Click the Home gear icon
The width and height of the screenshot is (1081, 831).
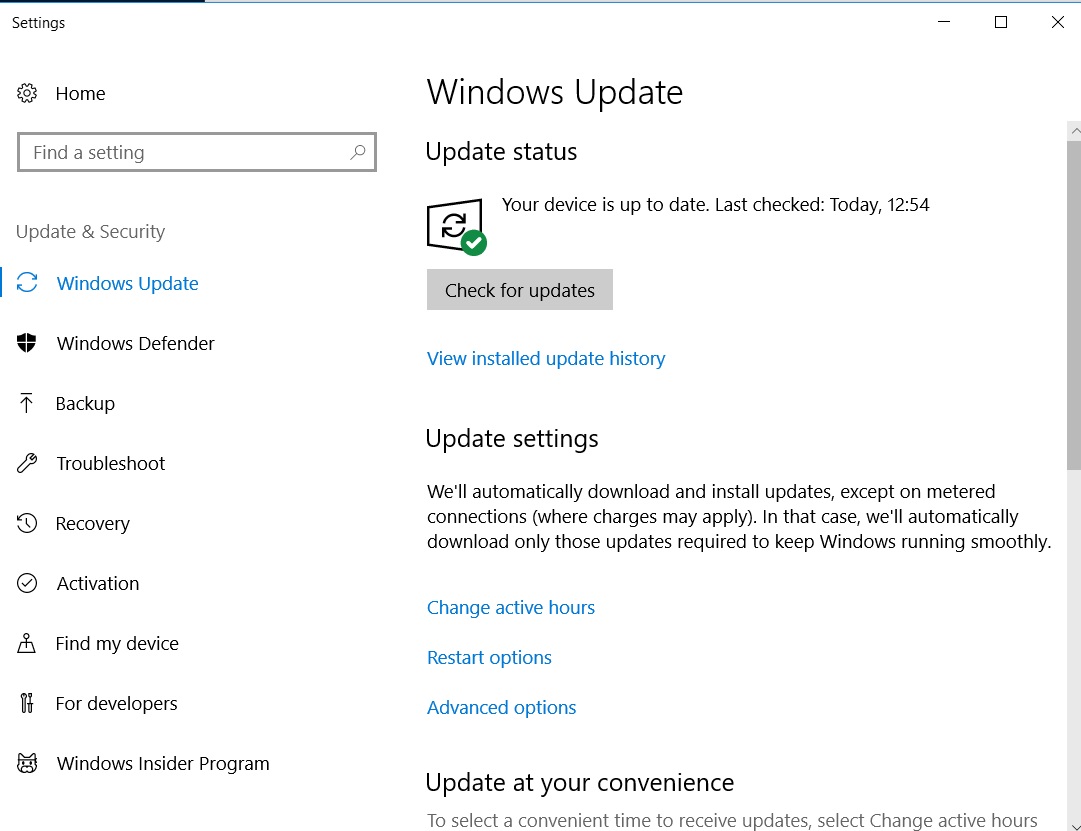pos(27,93)
